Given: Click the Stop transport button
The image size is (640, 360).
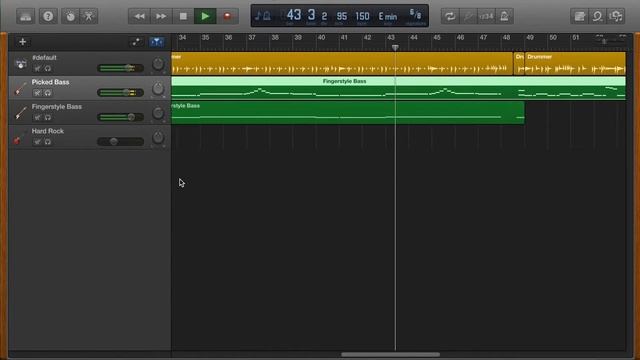Looking at the screenshot, I should click(183, 16).
